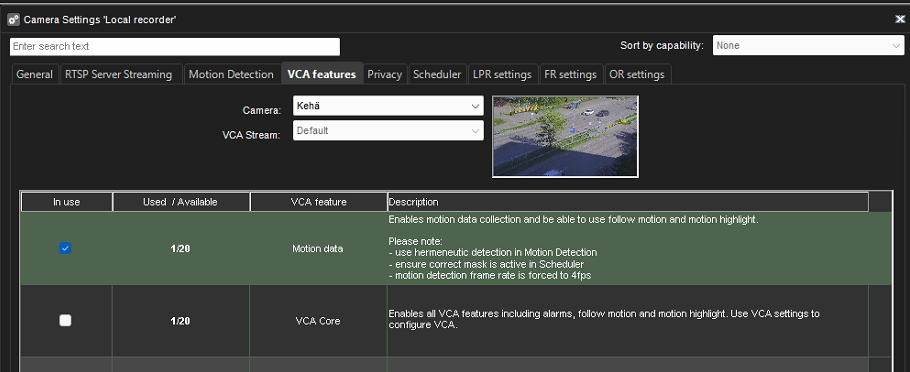The width and height of the screenshot is (910, 372).
Task: Click the VCA feature column header
Action: [319, 202]
